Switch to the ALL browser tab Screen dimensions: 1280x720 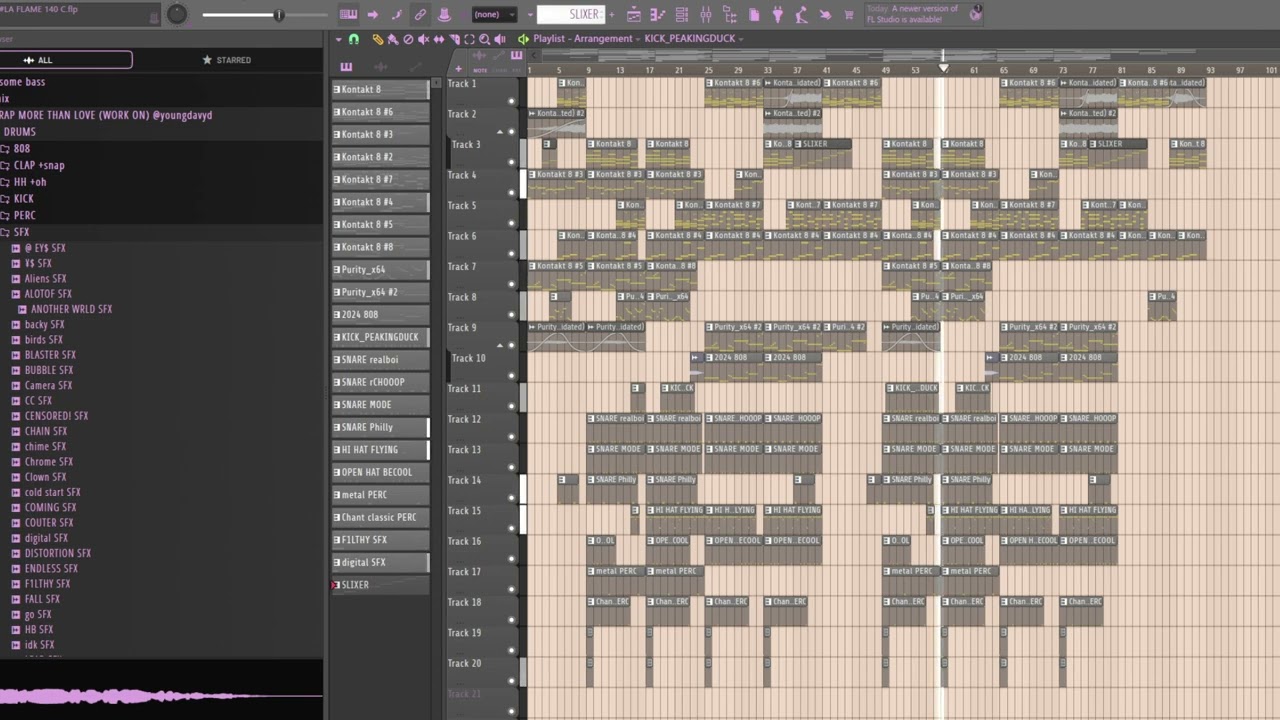click(66, 60)
